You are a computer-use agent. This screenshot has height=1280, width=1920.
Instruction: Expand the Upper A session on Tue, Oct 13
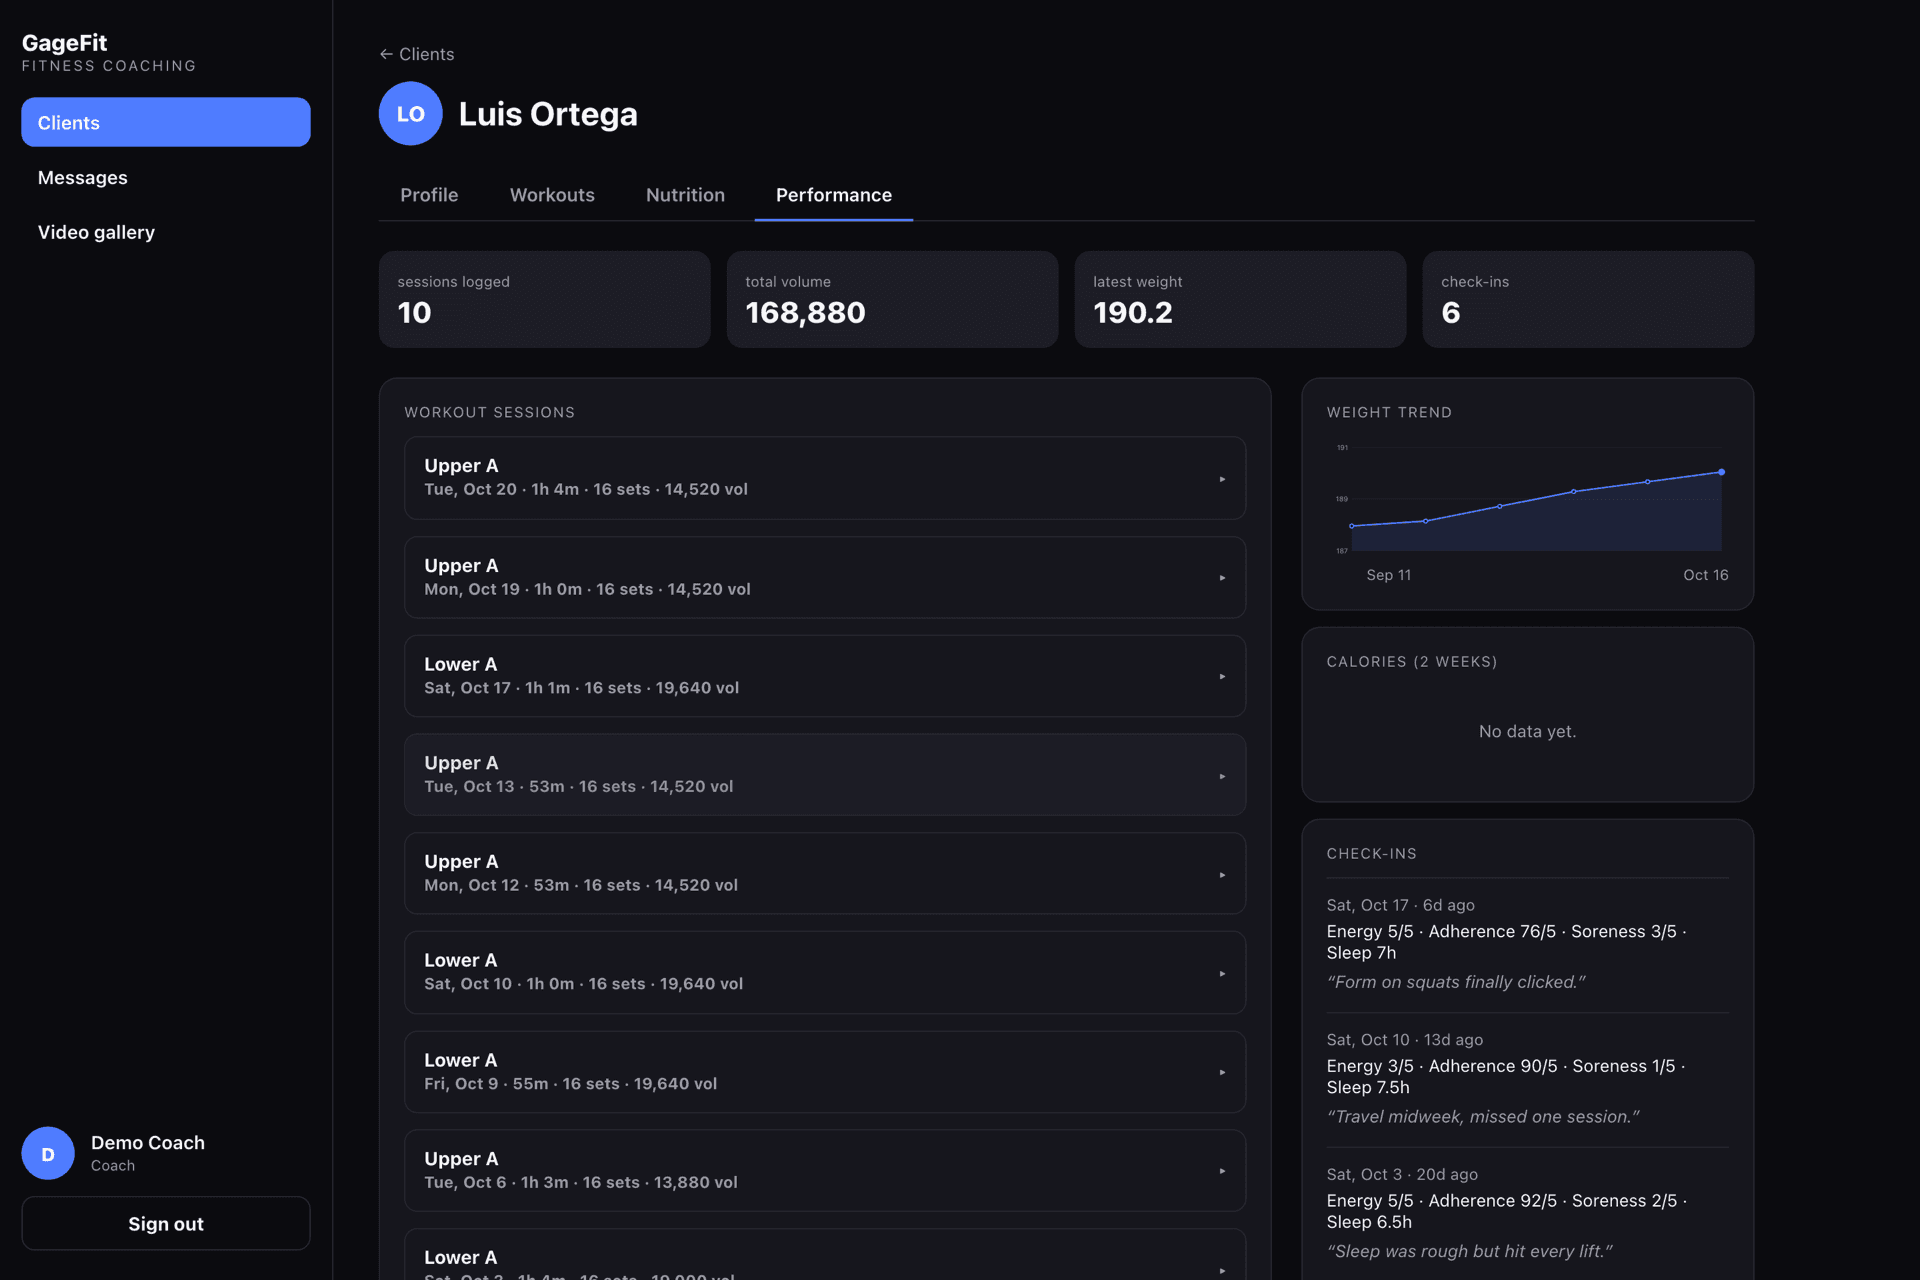tap(825, 775)
